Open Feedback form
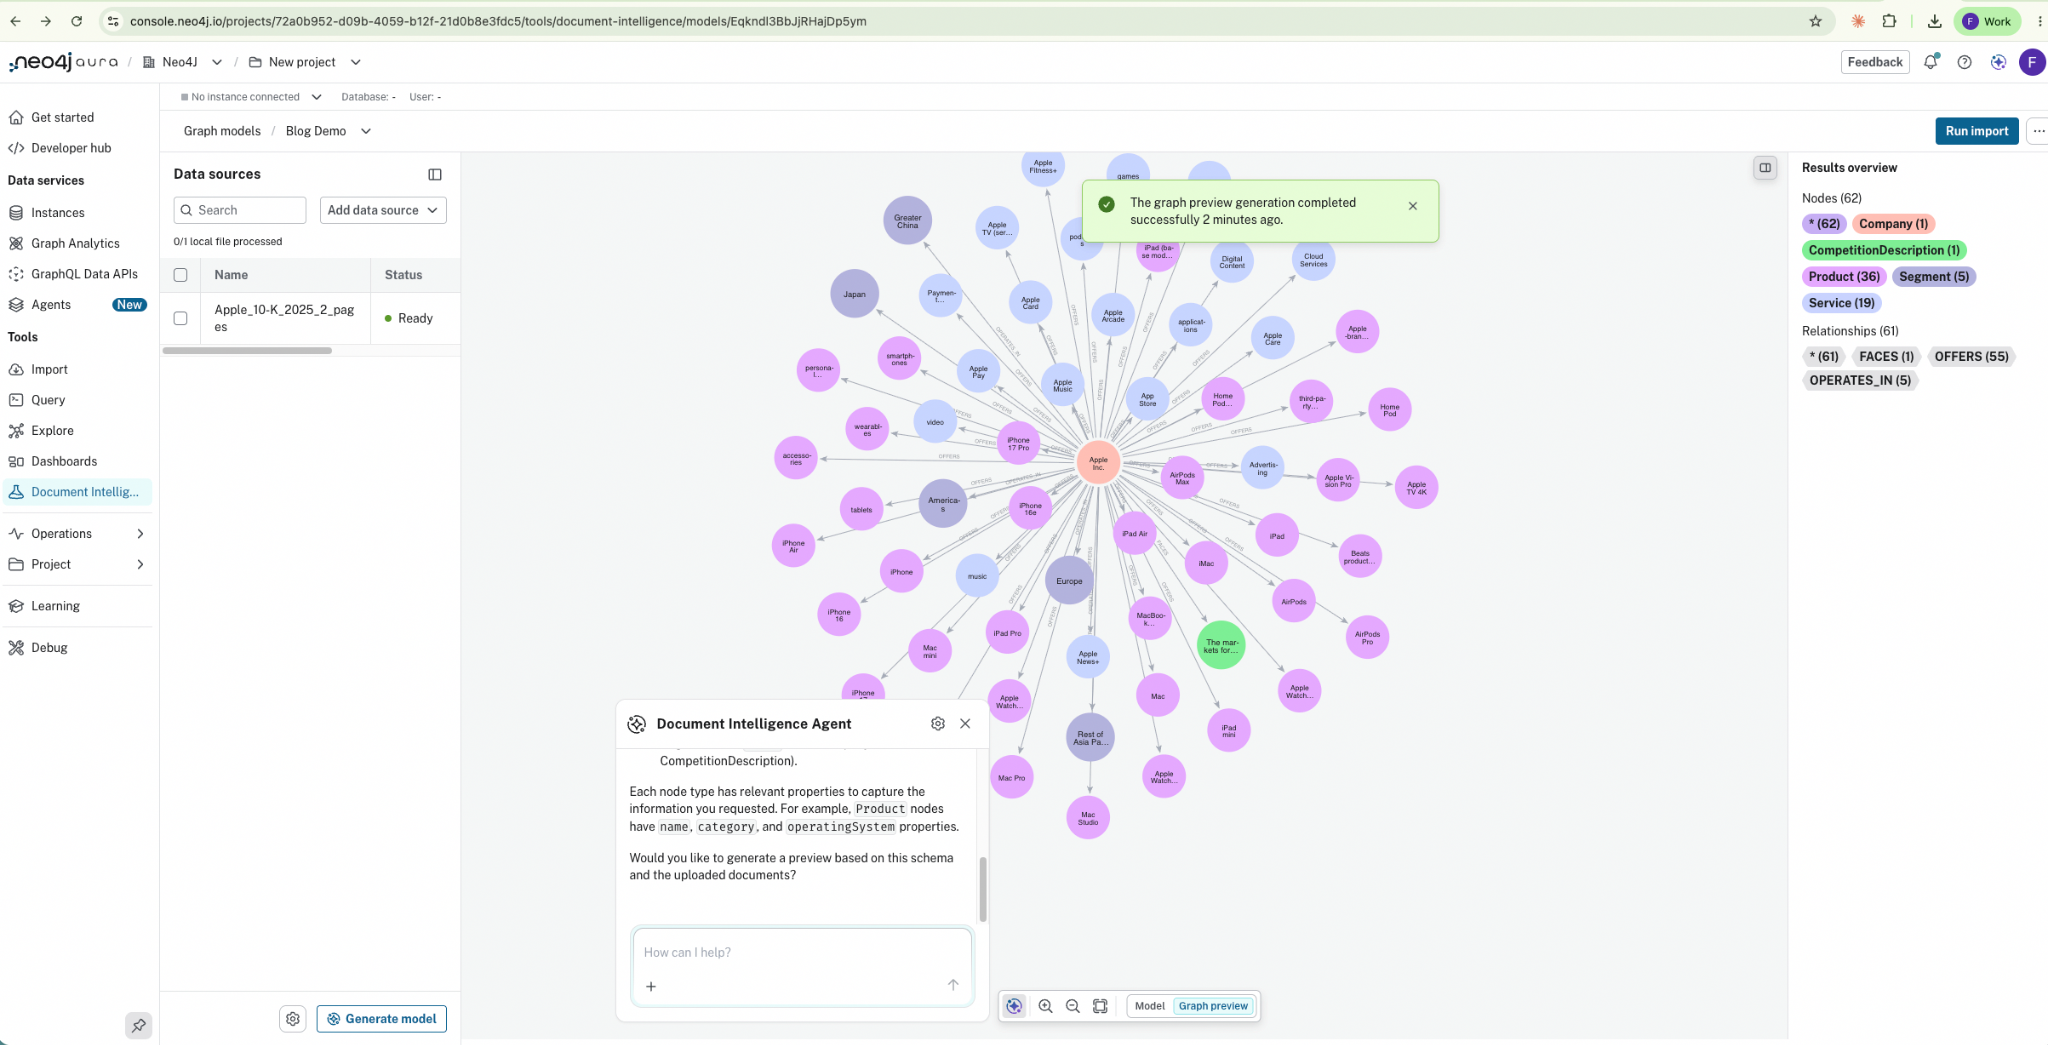Image resolution: width=2048 pixels, height=1045 pixels. 1875,62
